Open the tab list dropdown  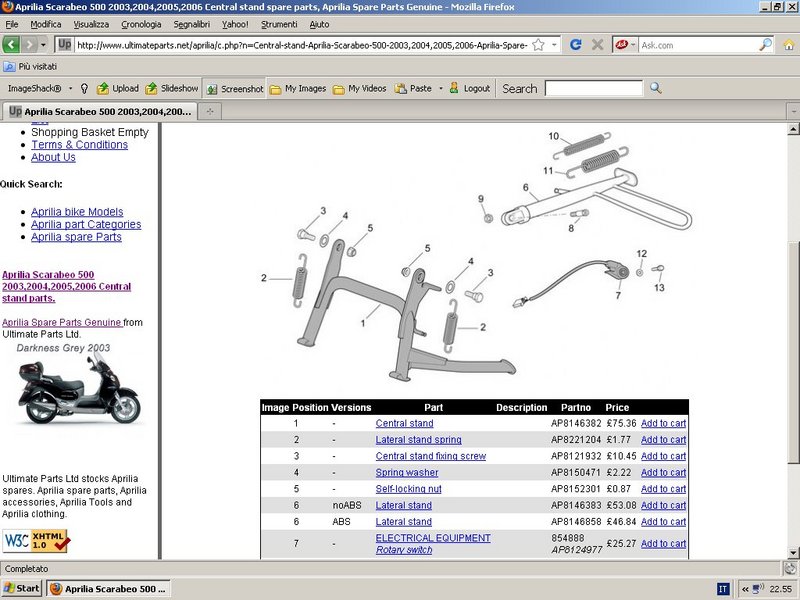pos(793,111)
